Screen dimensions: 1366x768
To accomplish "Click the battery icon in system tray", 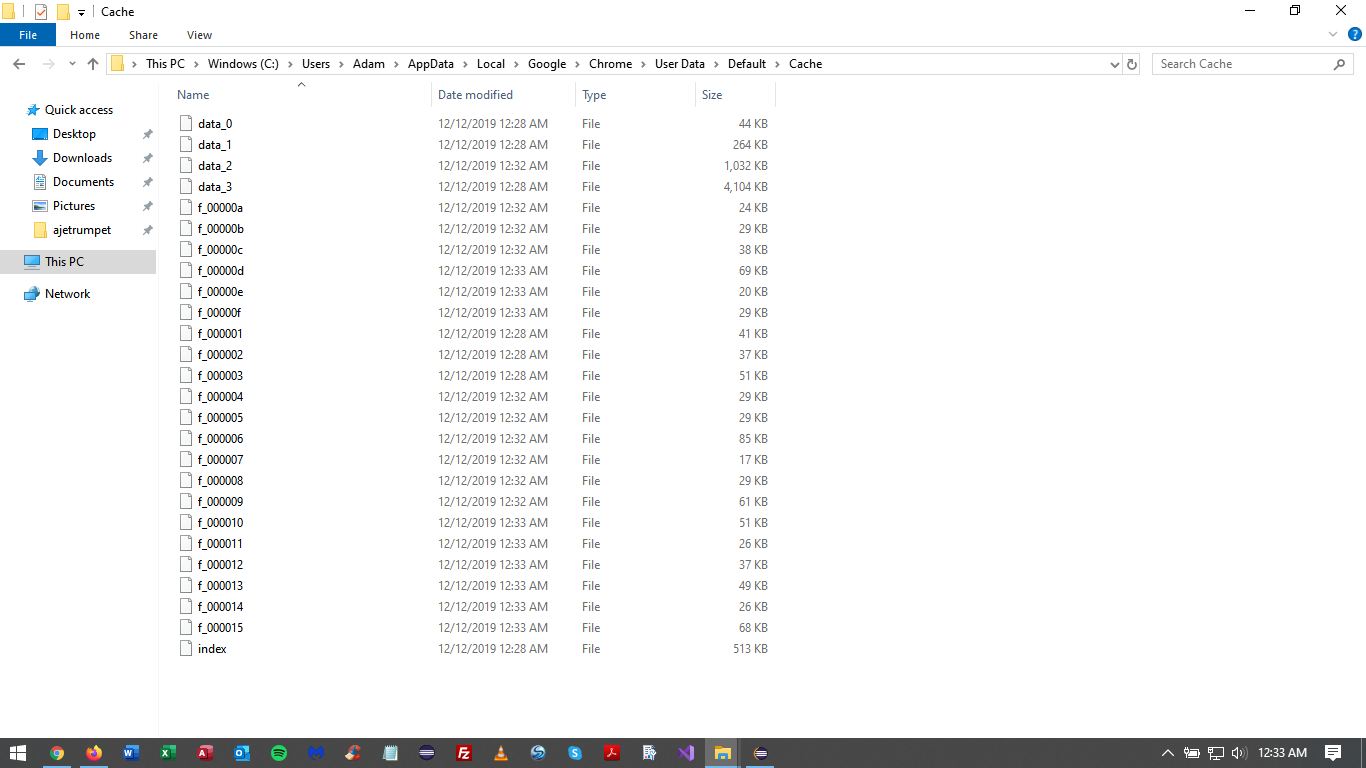I will pyautogui.click(x=1192, y=753).
